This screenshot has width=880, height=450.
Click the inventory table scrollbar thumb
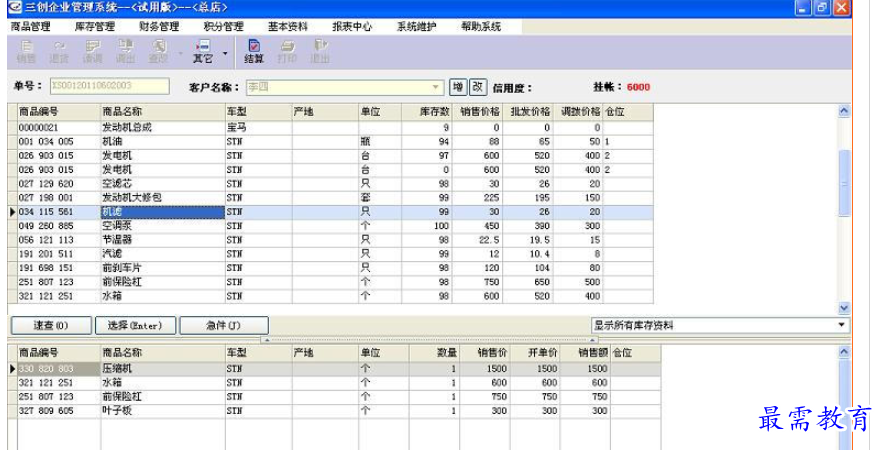tap(844, 183)
